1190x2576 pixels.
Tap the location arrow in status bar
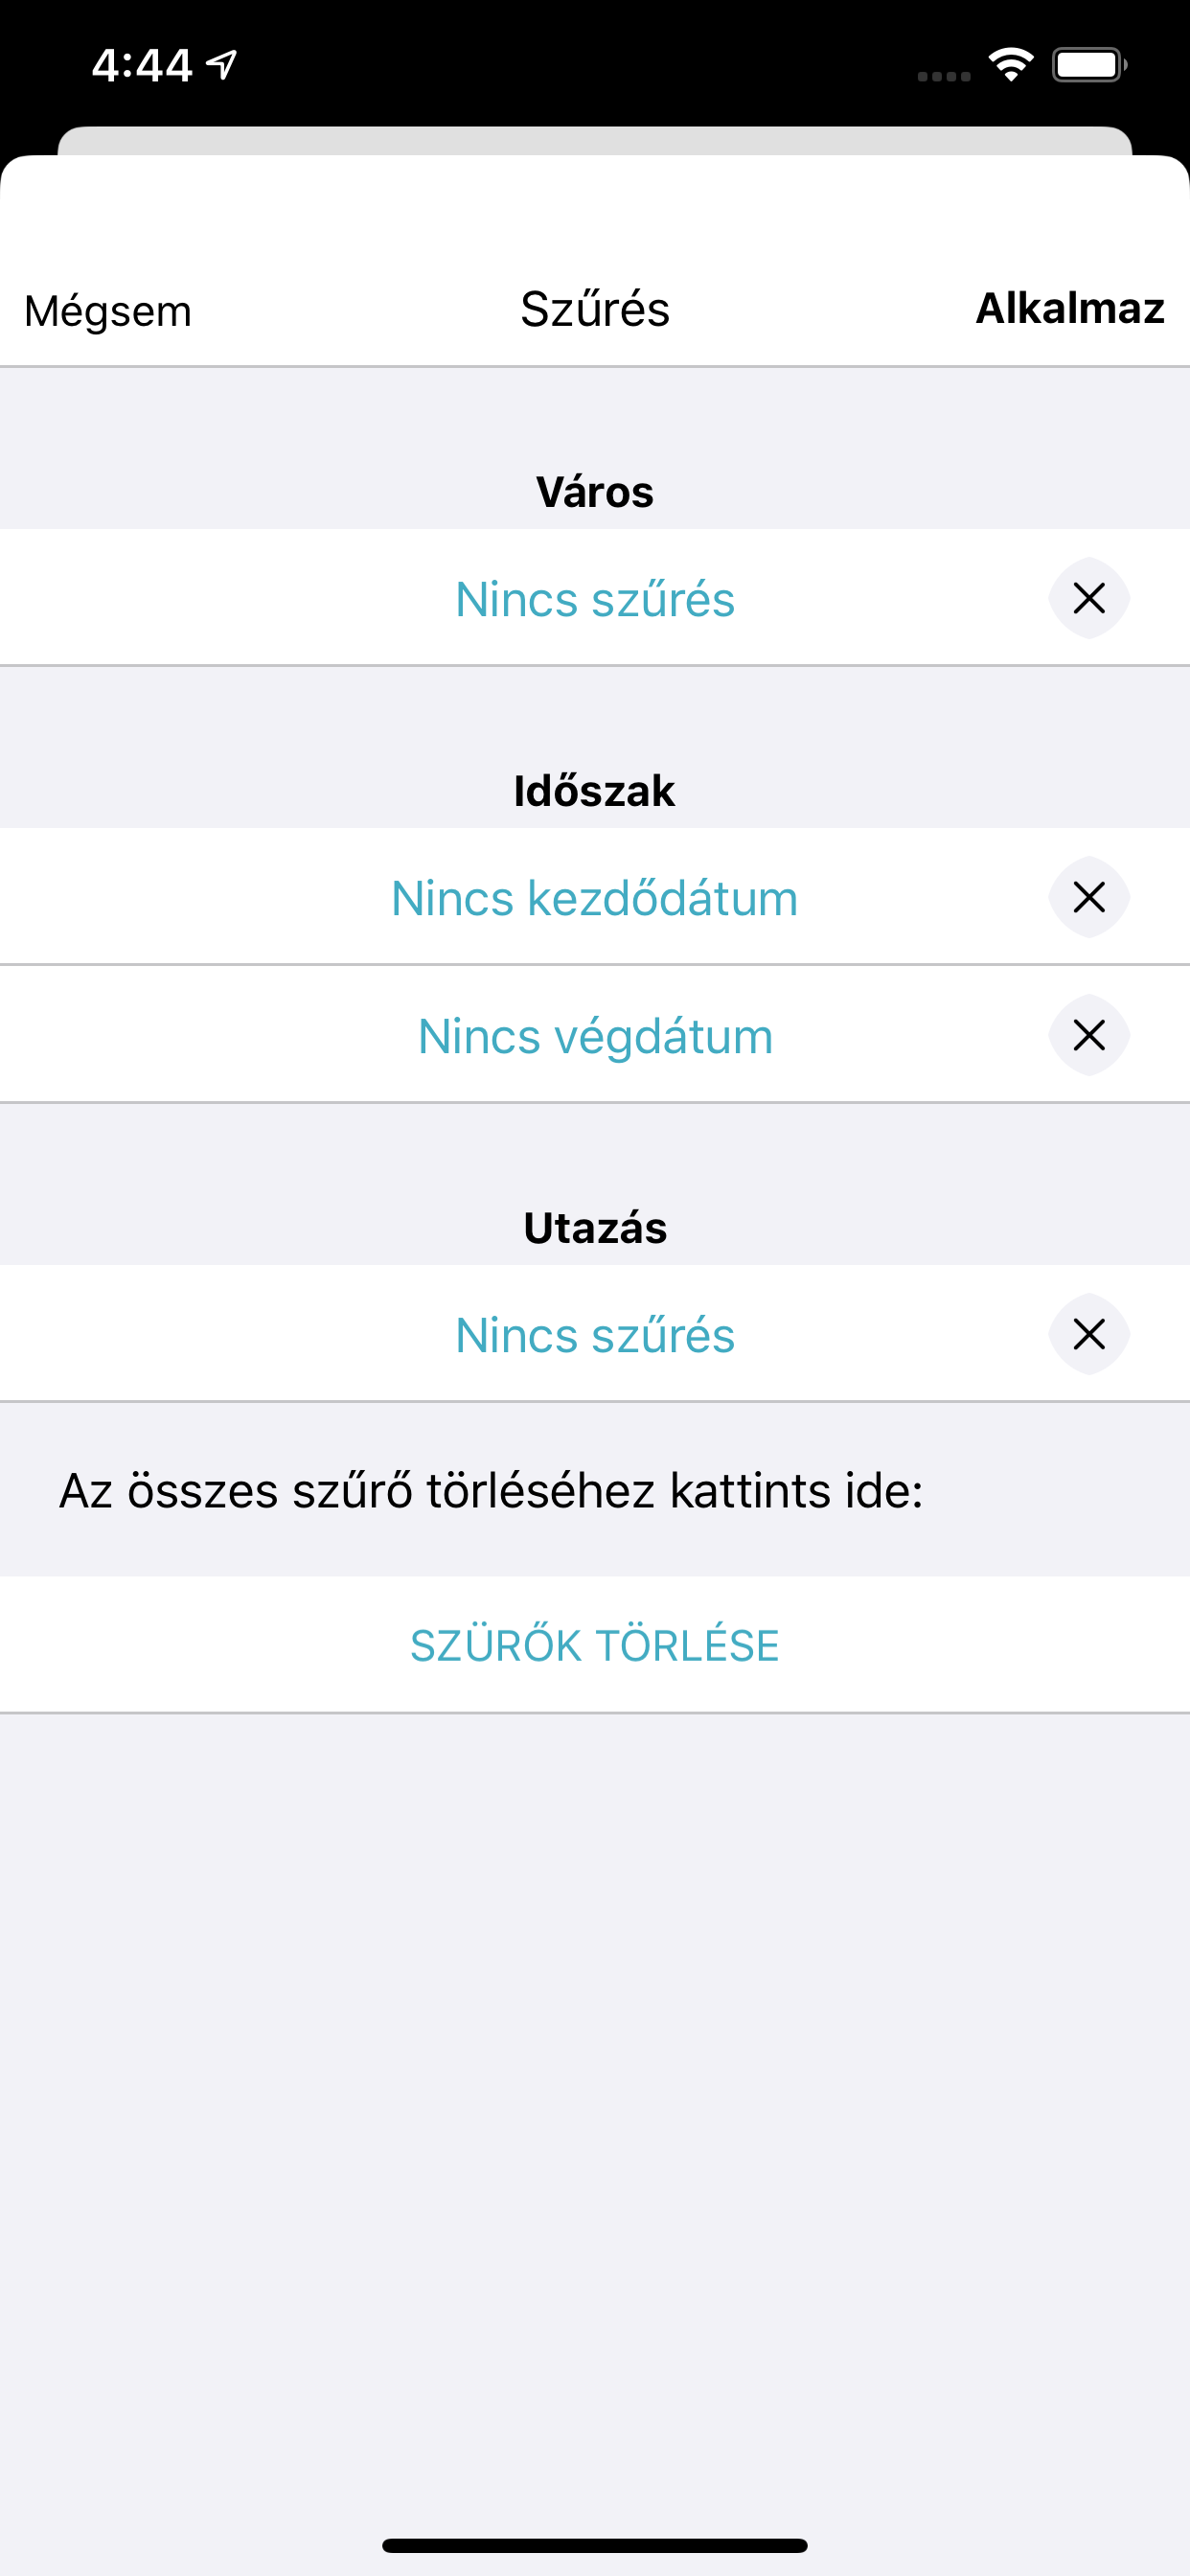click(222, 65)
